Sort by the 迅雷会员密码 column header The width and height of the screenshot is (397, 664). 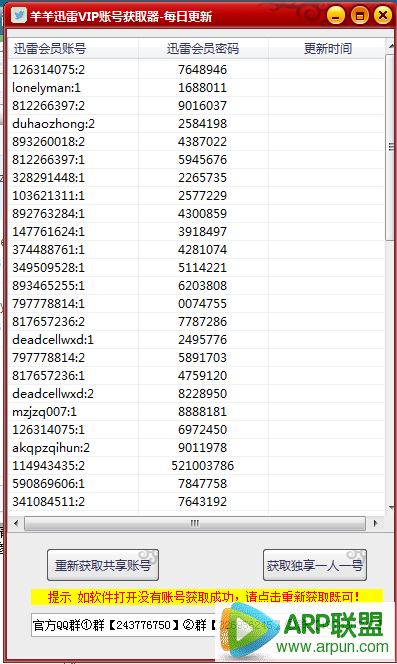(203, 49)
